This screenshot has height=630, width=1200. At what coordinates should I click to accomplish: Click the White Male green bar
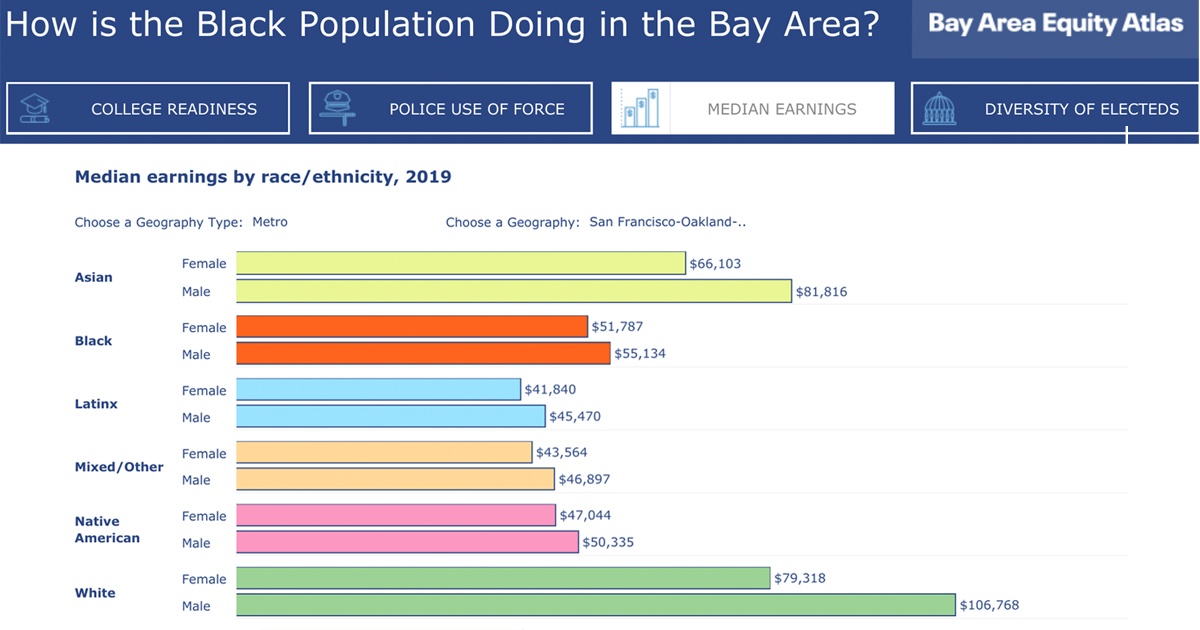point(595,605)
